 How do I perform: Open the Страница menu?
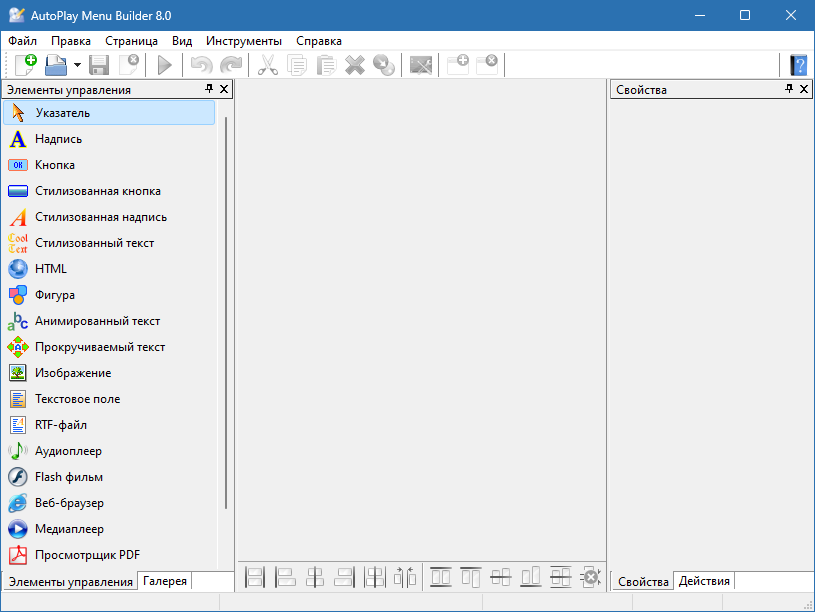(x=132, y=41)
